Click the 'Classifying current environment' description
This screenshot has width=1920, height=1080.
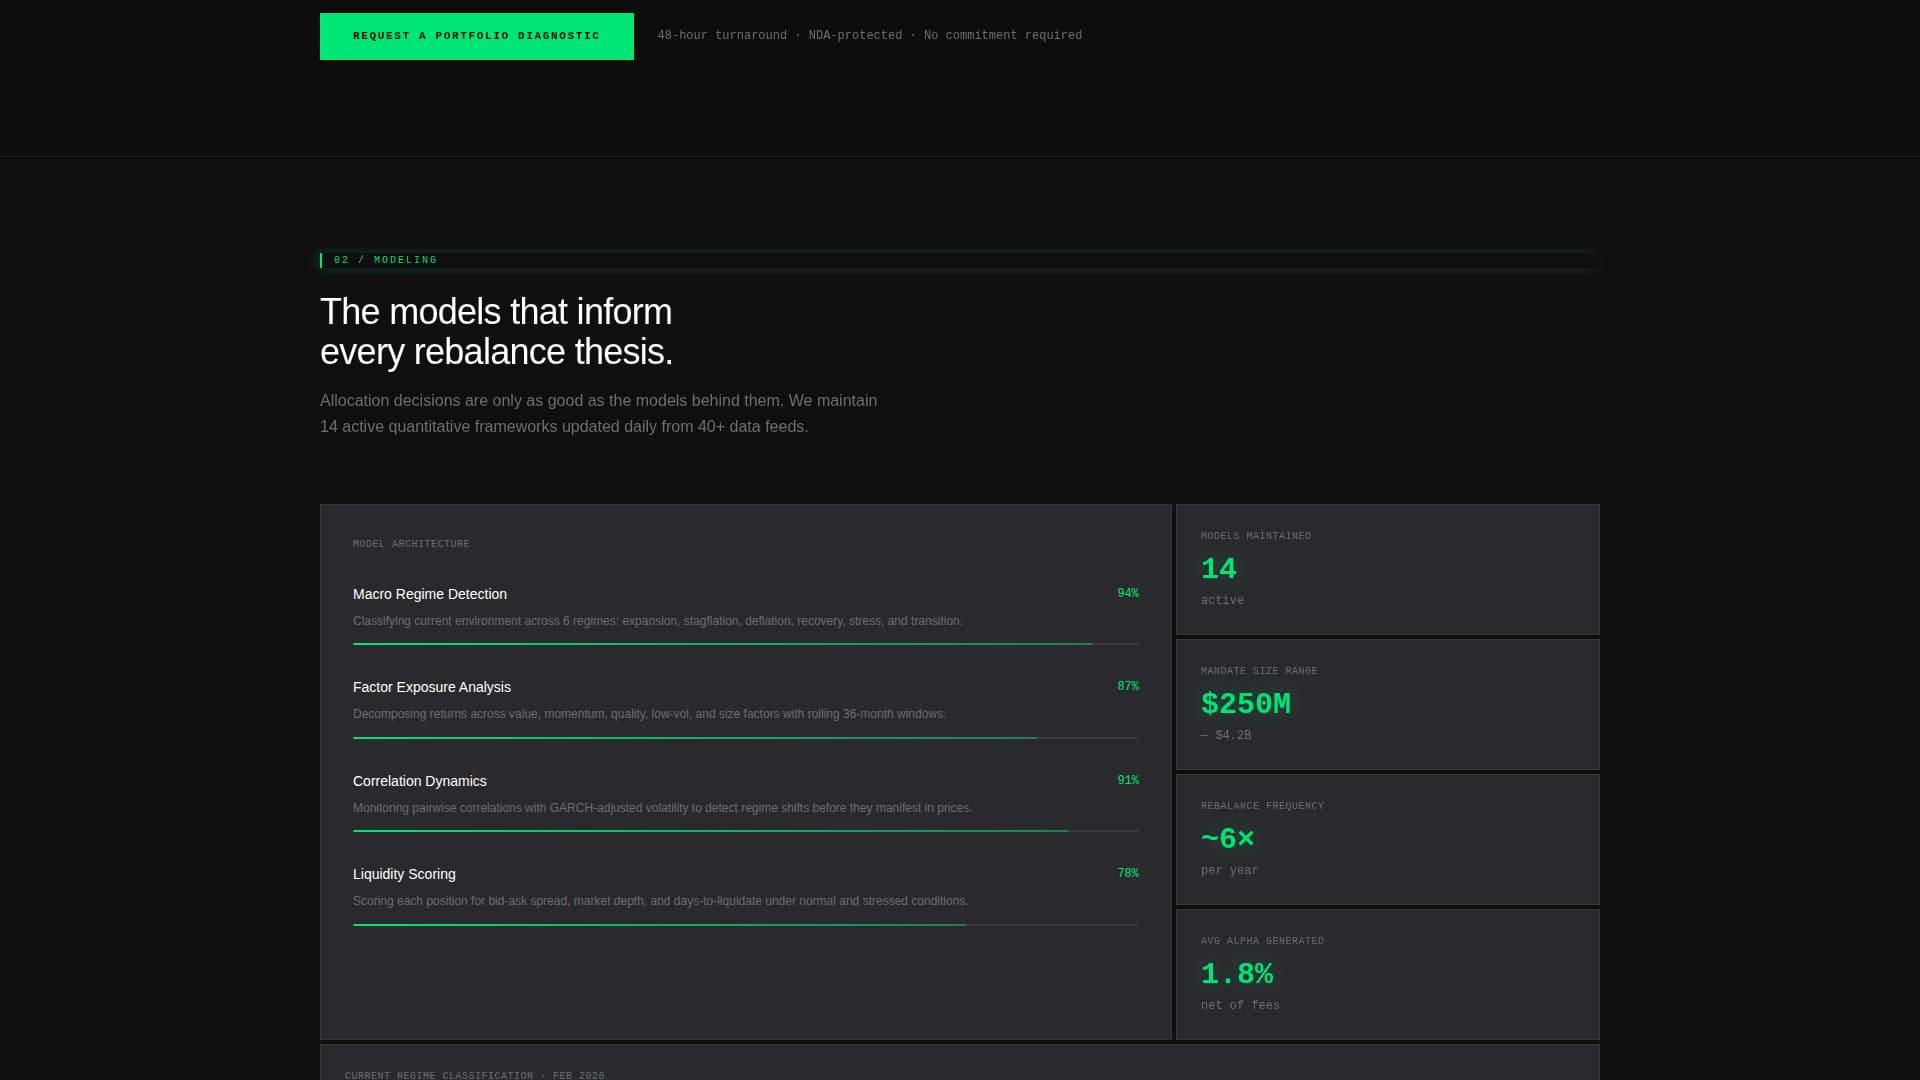coord(658,621)
